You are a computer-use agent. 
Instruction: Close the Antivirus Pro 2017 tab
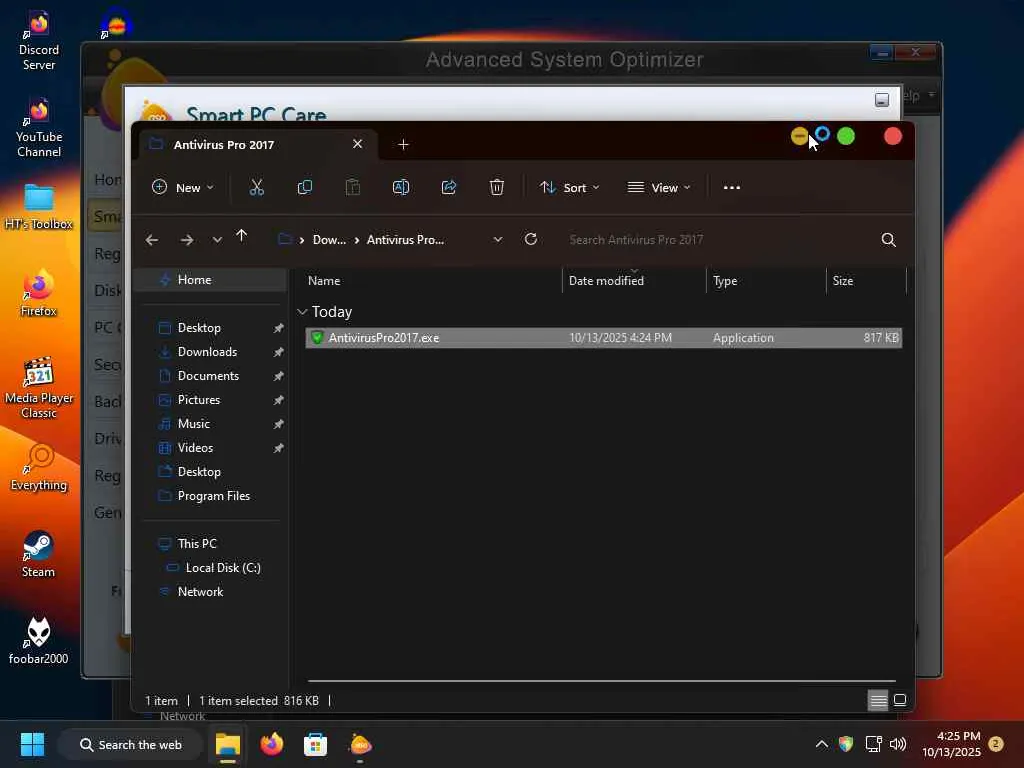(x=357, y=144)
